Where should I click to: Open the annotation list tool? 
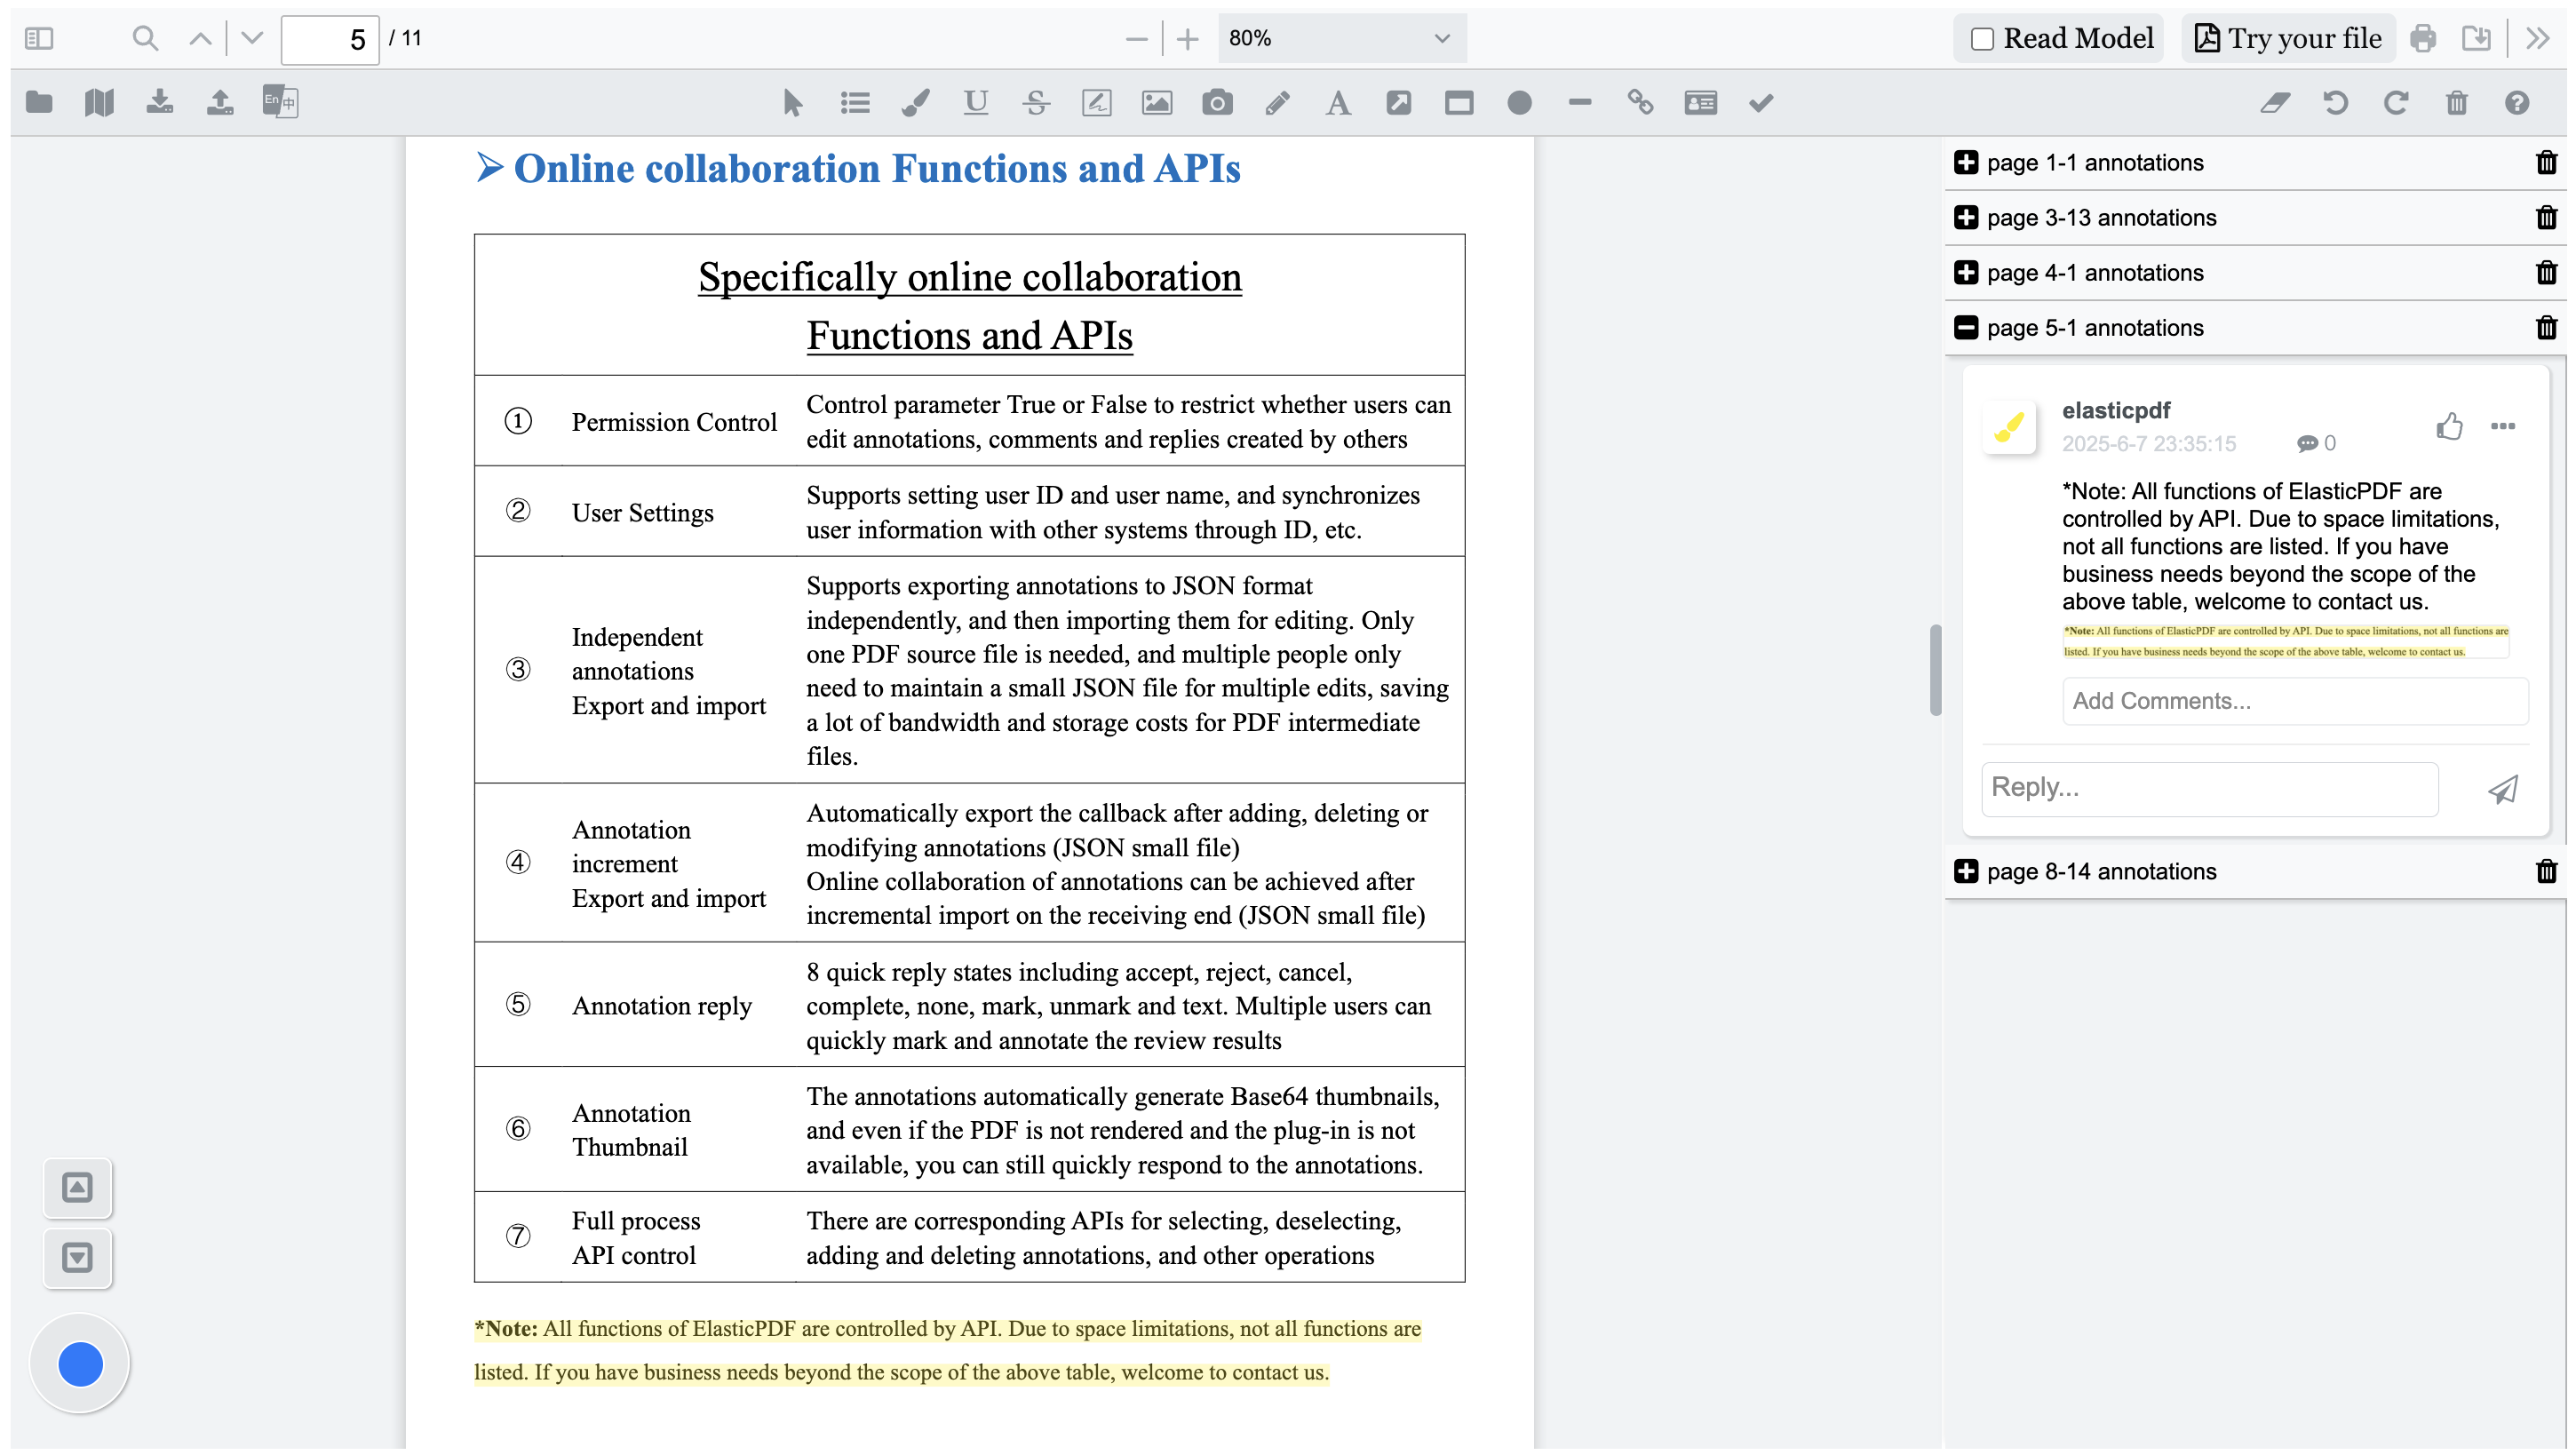(855, 102)
